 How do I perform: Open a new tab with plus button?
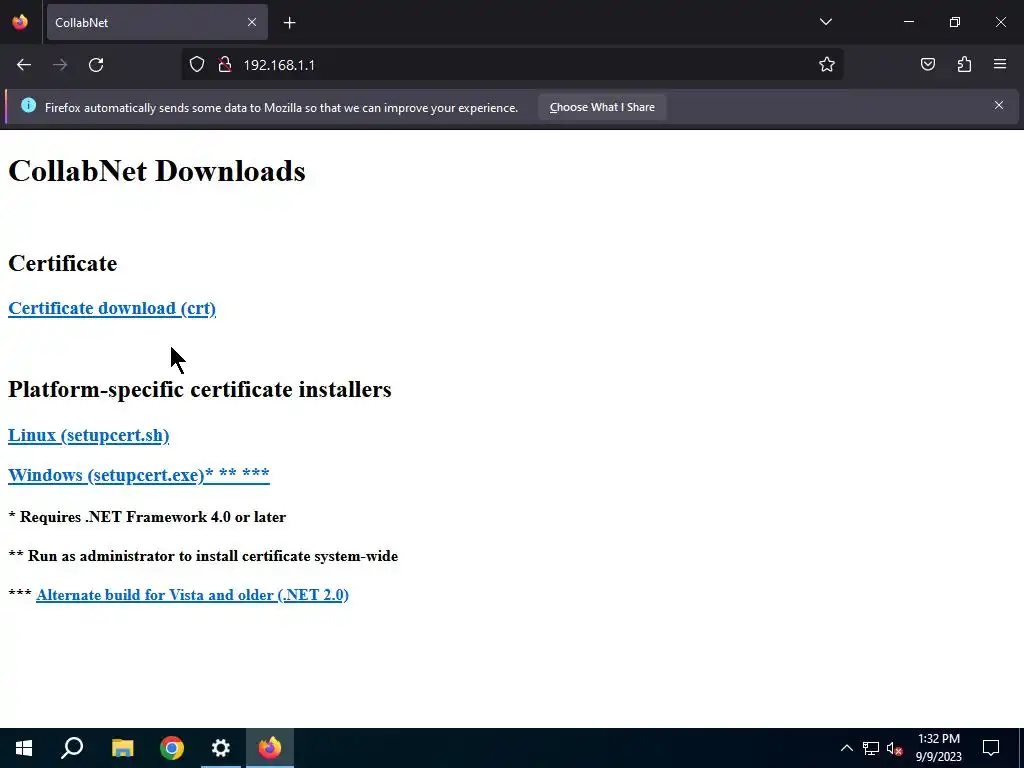click(289, 23)
